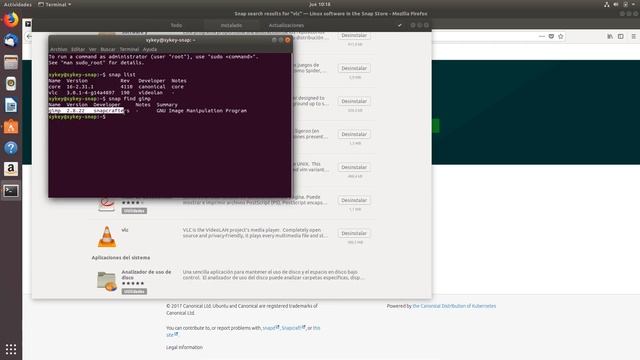Open the Terminal menu in the terminal window
Viewport: 640px width, 360px height.
coord(129,49)
